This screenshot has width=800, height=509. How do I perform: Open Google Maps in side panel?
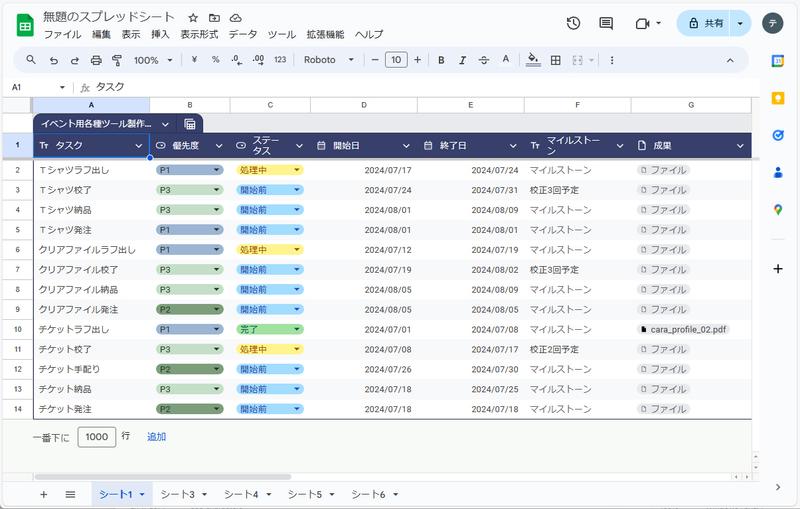(x=778, y=209)
